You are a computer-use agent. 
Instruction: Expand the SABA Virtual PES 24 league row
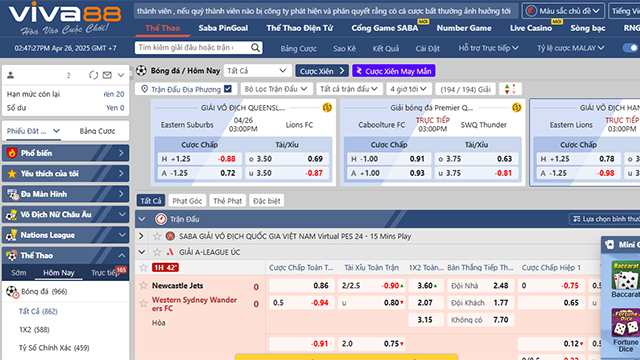pos(141,236)
